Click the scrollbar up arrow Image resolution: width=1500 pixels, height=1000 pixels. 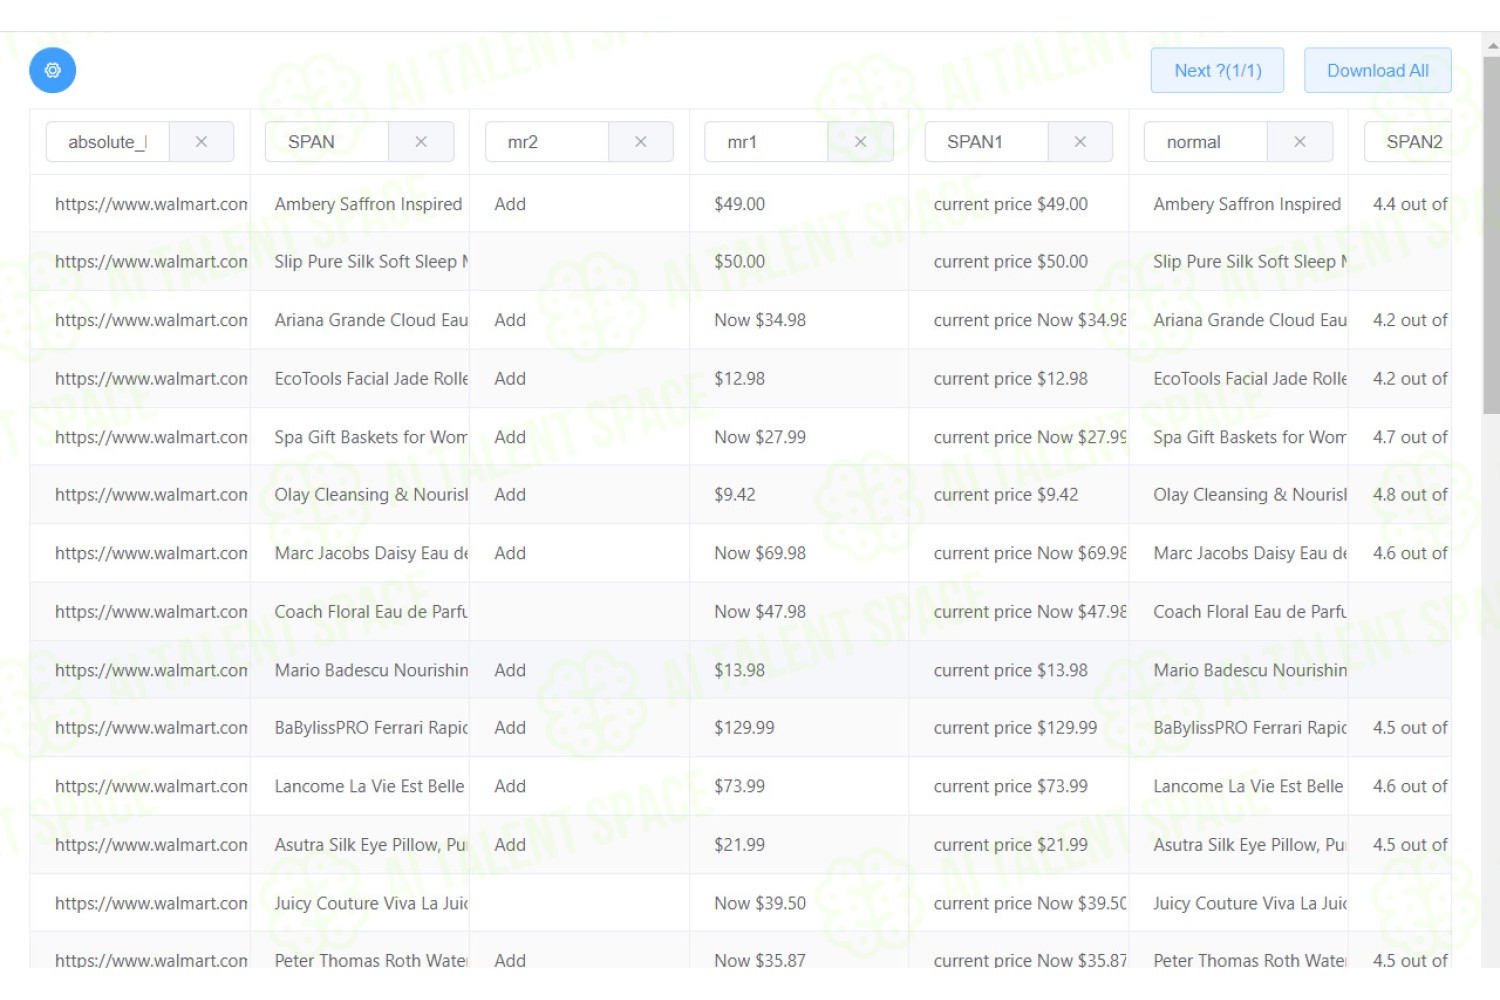(1491, 44)
